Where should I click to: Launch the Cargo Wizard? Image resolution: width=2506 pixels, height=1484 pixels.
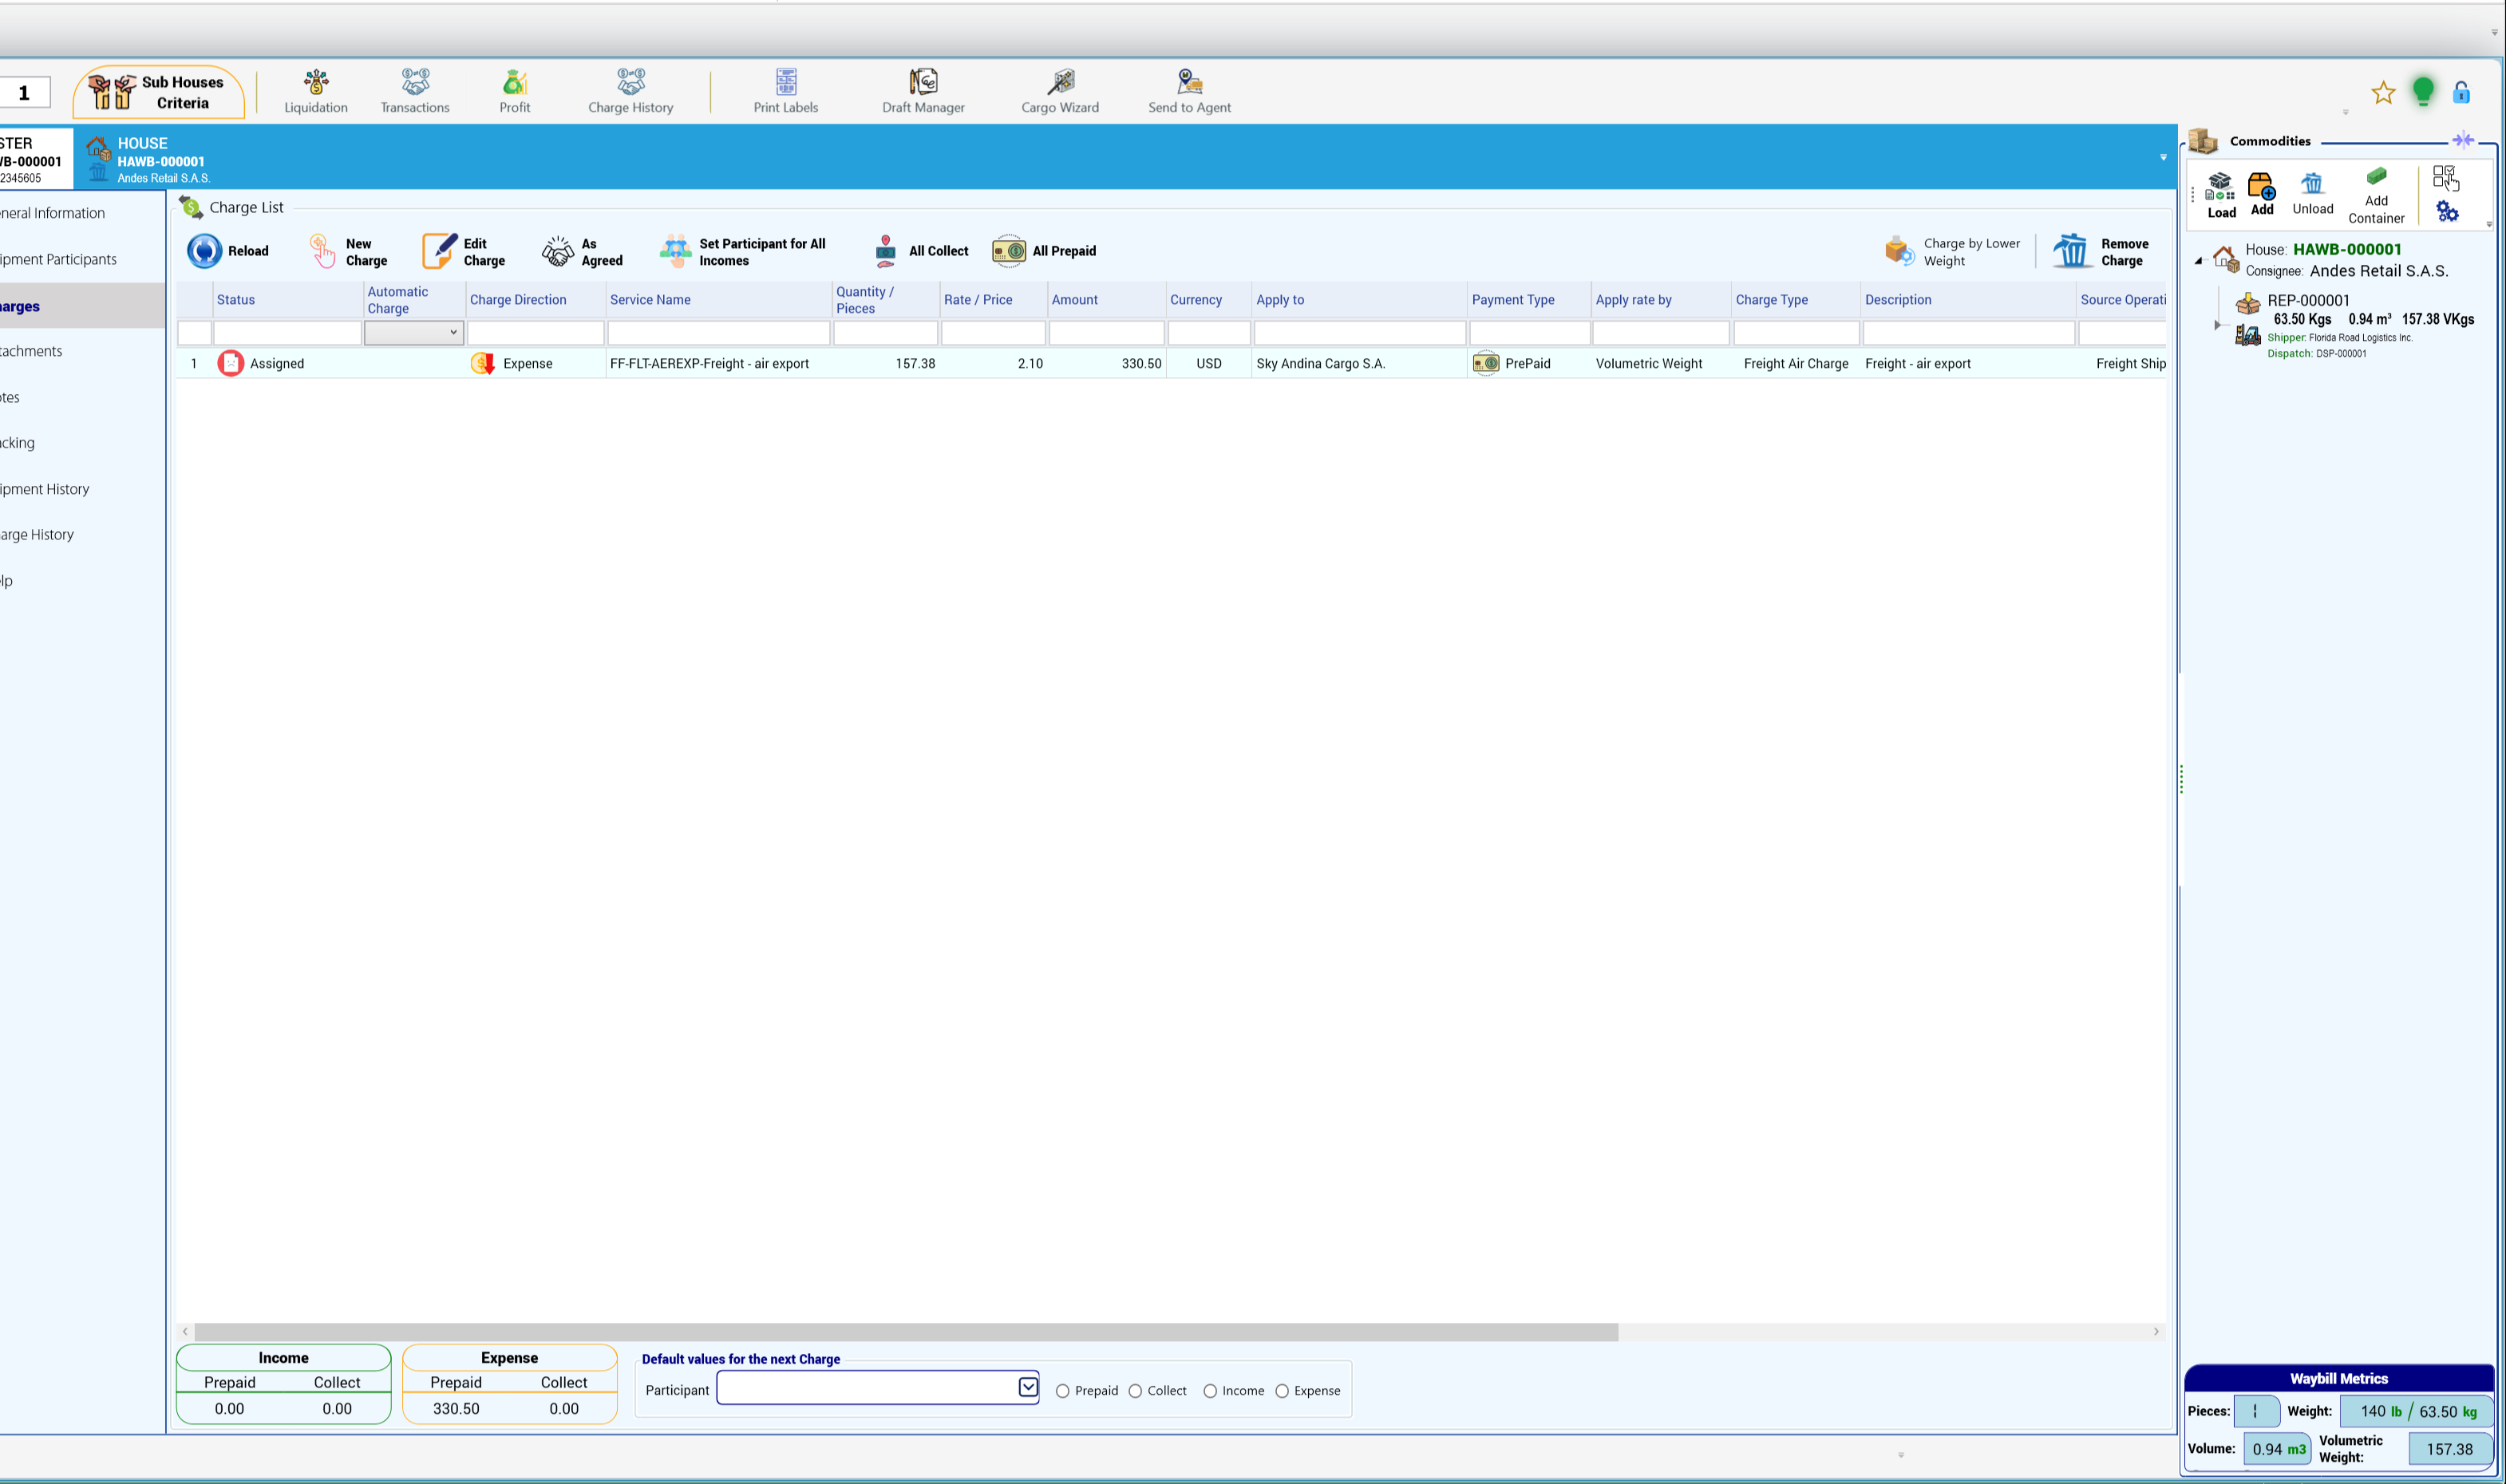click(1060, 91)
